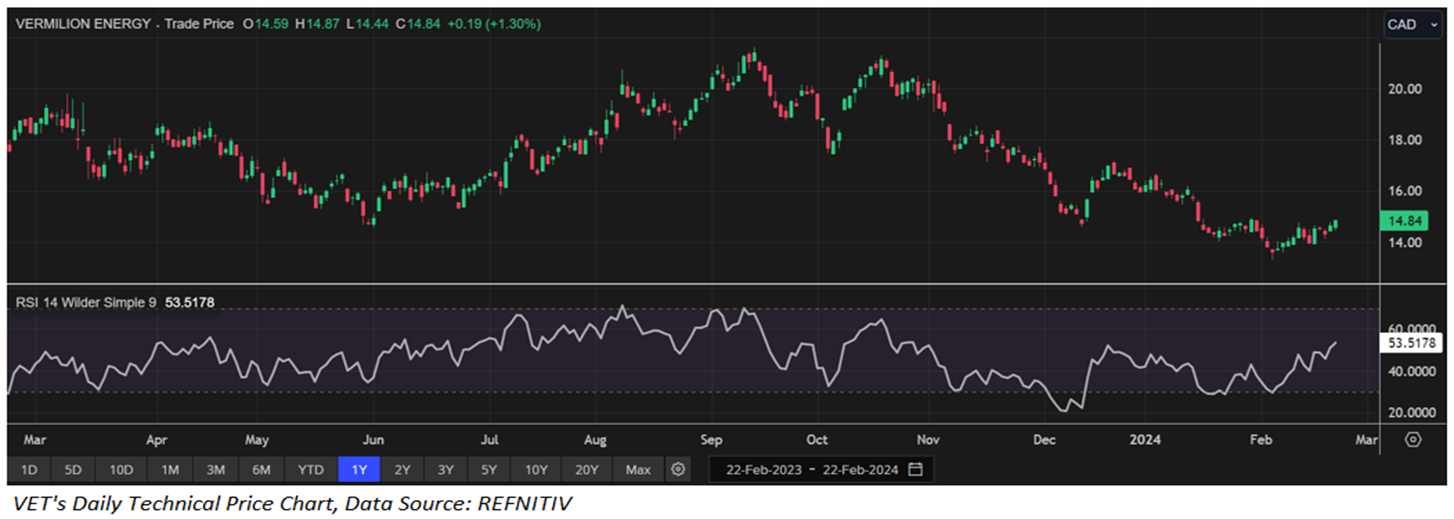
Task: Open chart axis settings gear icon
Action: pyautogui.click(x=1413, y=439)
